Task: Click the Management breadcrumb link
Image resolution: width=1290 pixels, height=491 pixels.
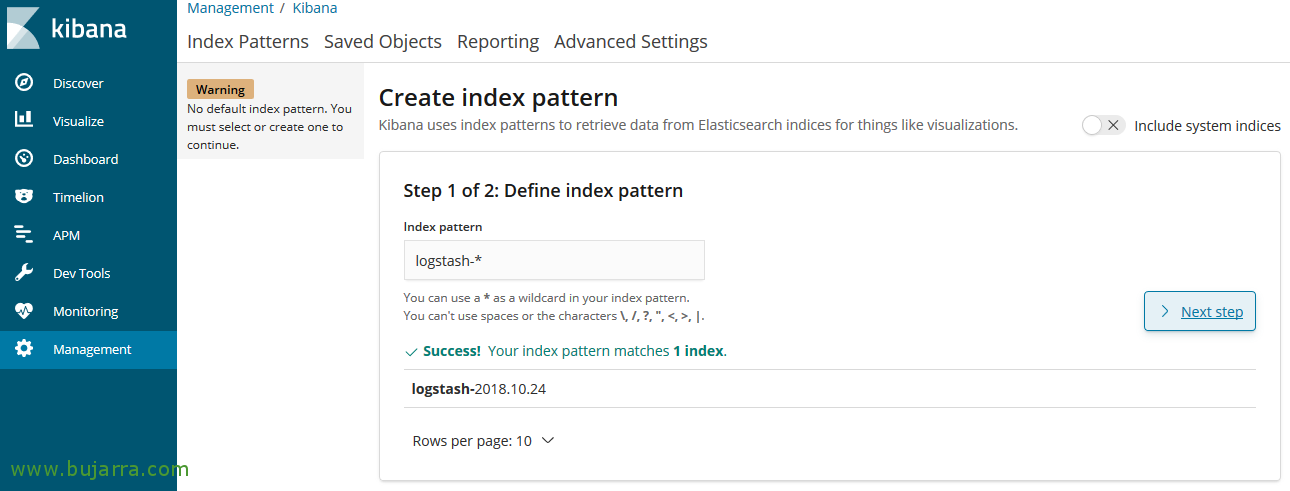Action: tap(230, 8)
